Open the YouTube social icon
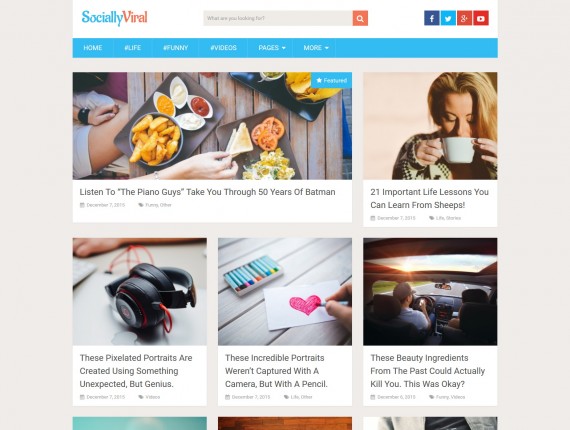Image resolution: width=570 pixels, height=430 pixels. 481,18
